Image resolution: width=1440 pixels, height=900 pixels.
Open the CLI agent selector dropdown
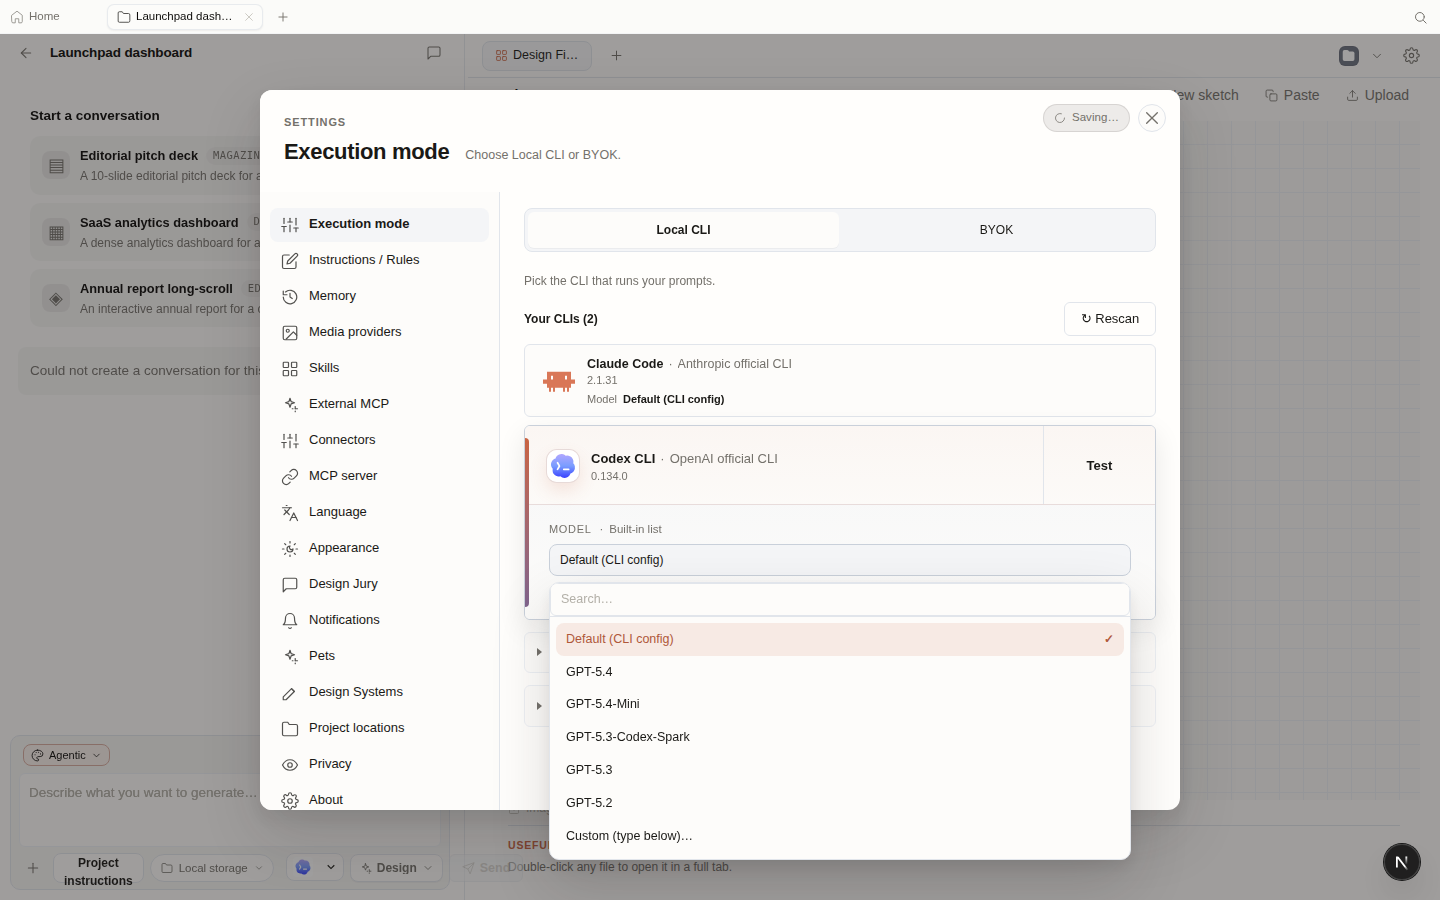click(315, 868)
